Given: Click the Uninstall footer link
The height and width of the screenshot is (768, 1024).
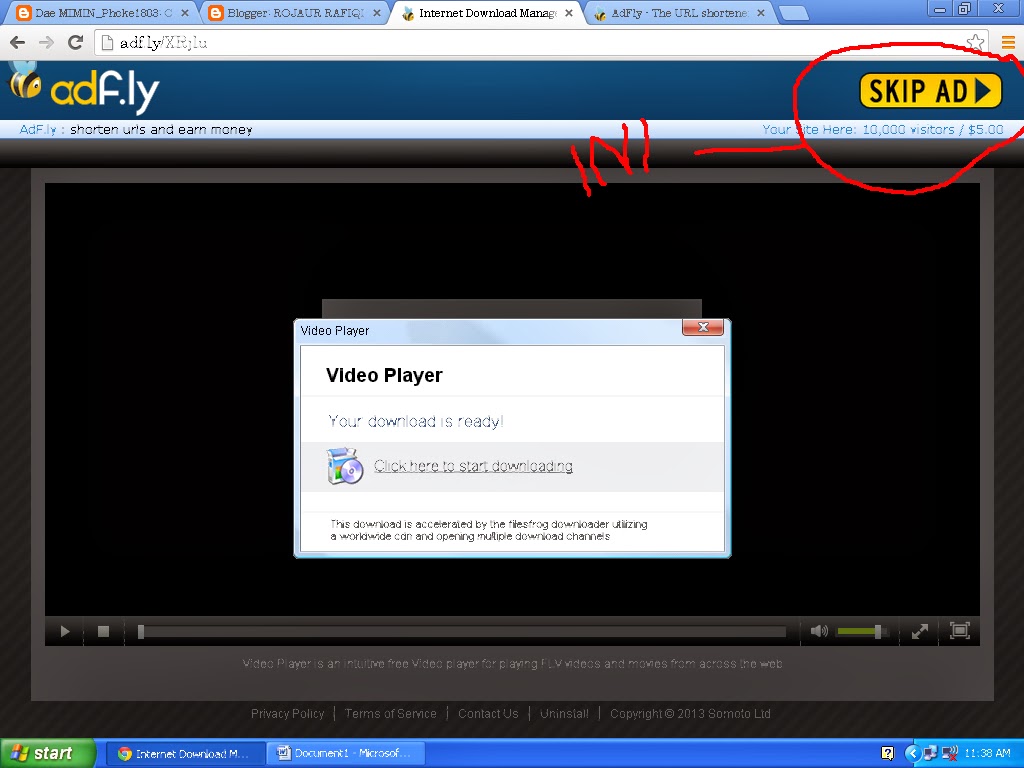Looking at the screenshot, I should point(564,714).
